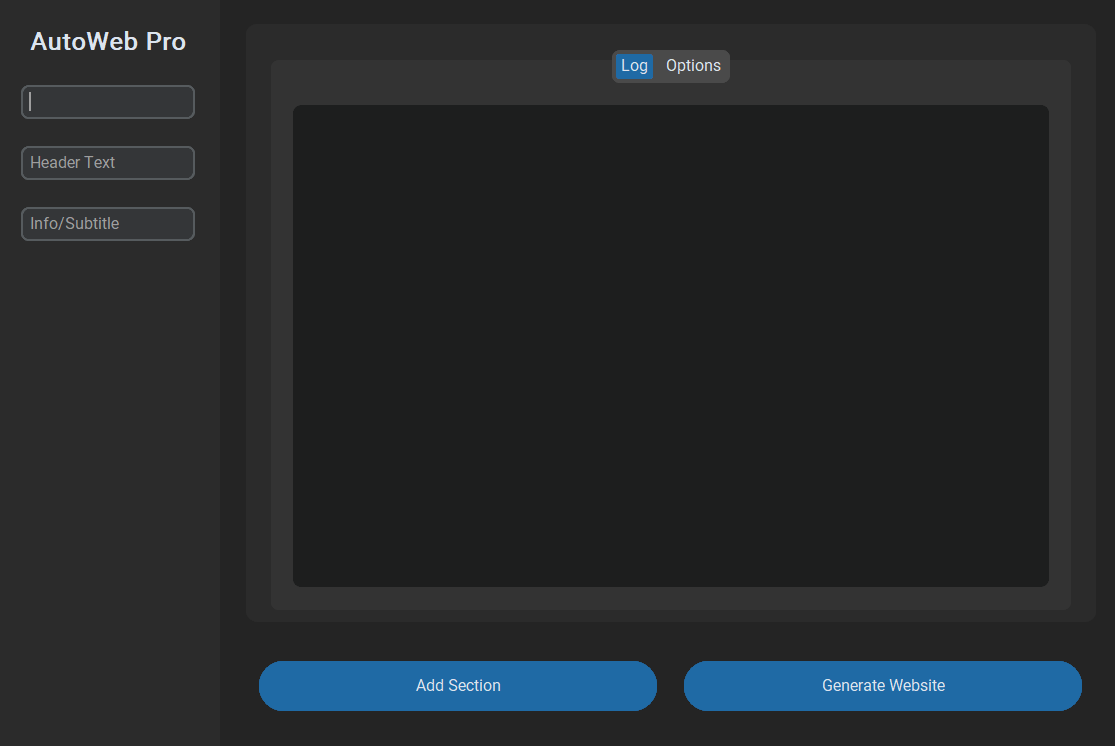Click the Info/Subtitle input field
Viewport: 1115px width, 746px height.
(108, 224)
